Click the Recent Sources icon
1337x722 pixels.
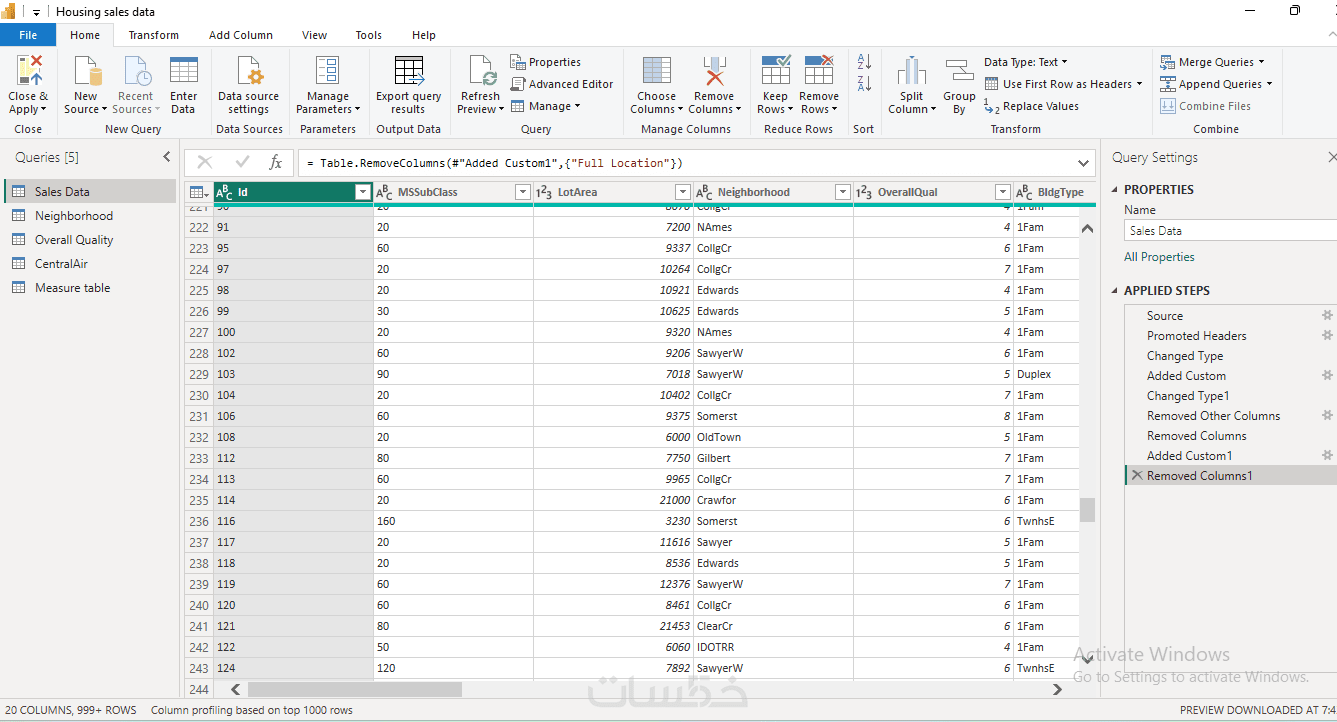click(136, 72)
